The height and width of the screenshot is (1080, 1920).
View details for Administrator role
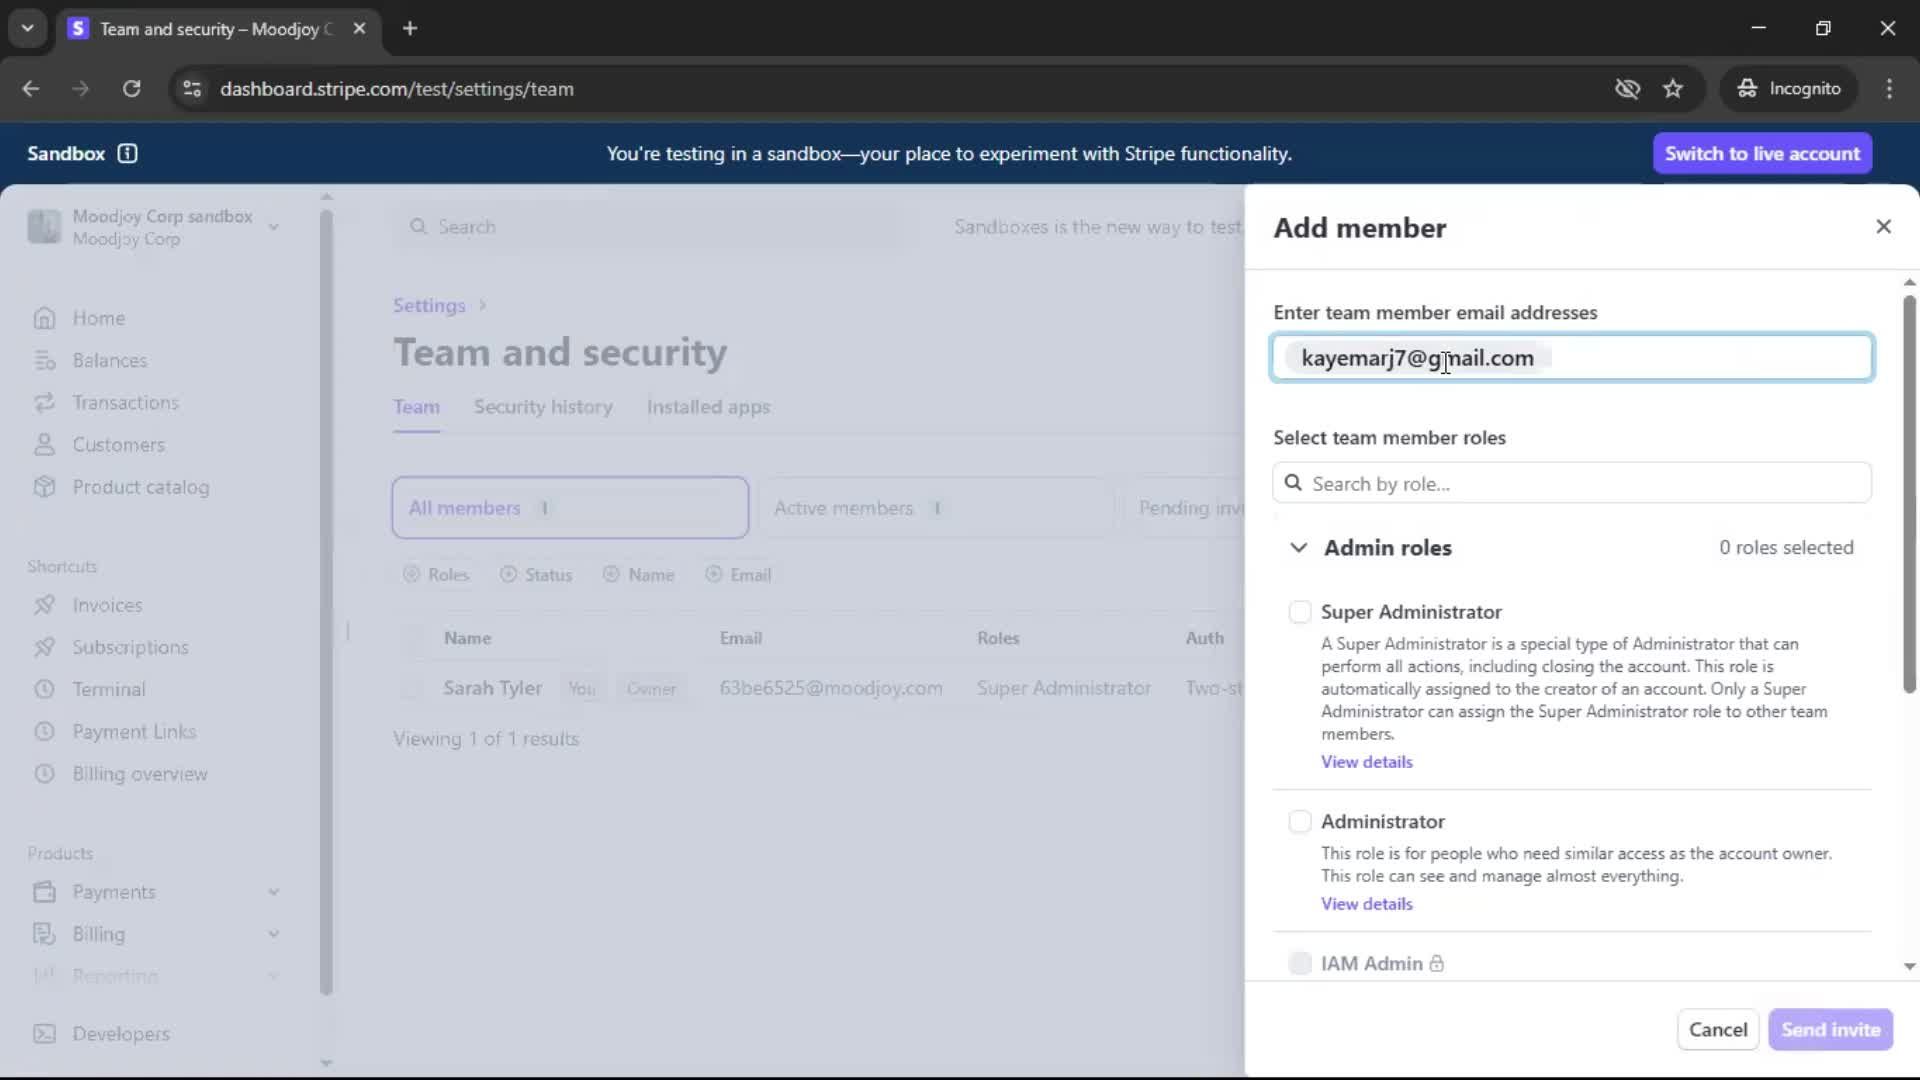click(1366, 904)
